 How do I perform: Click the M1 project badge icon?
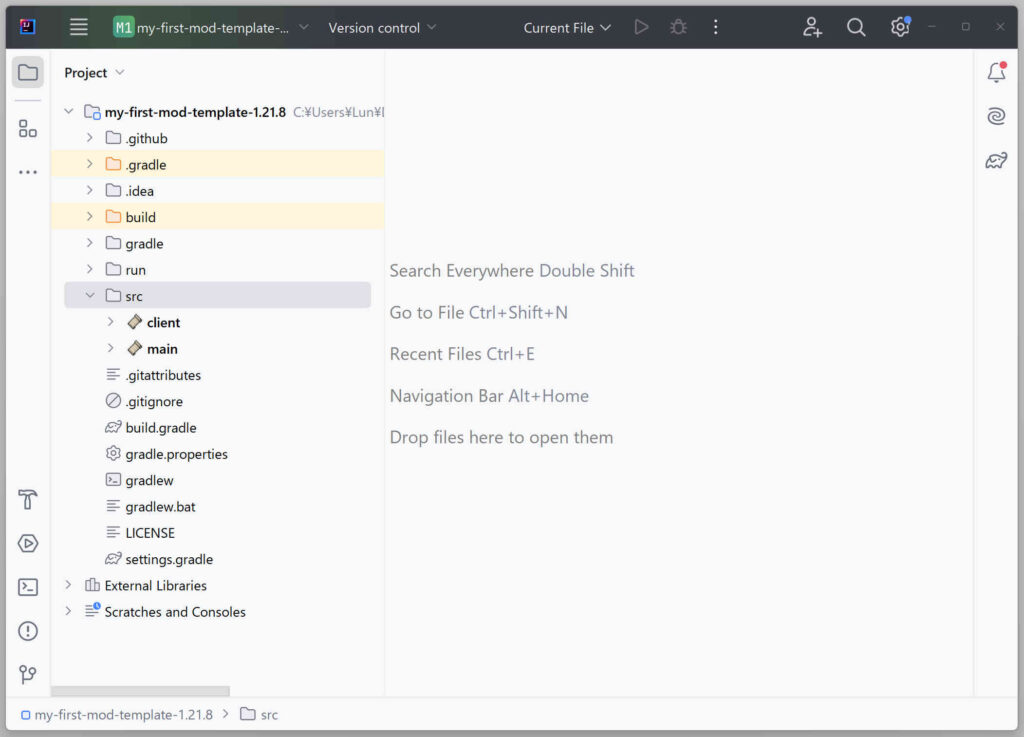coord(123,27)
